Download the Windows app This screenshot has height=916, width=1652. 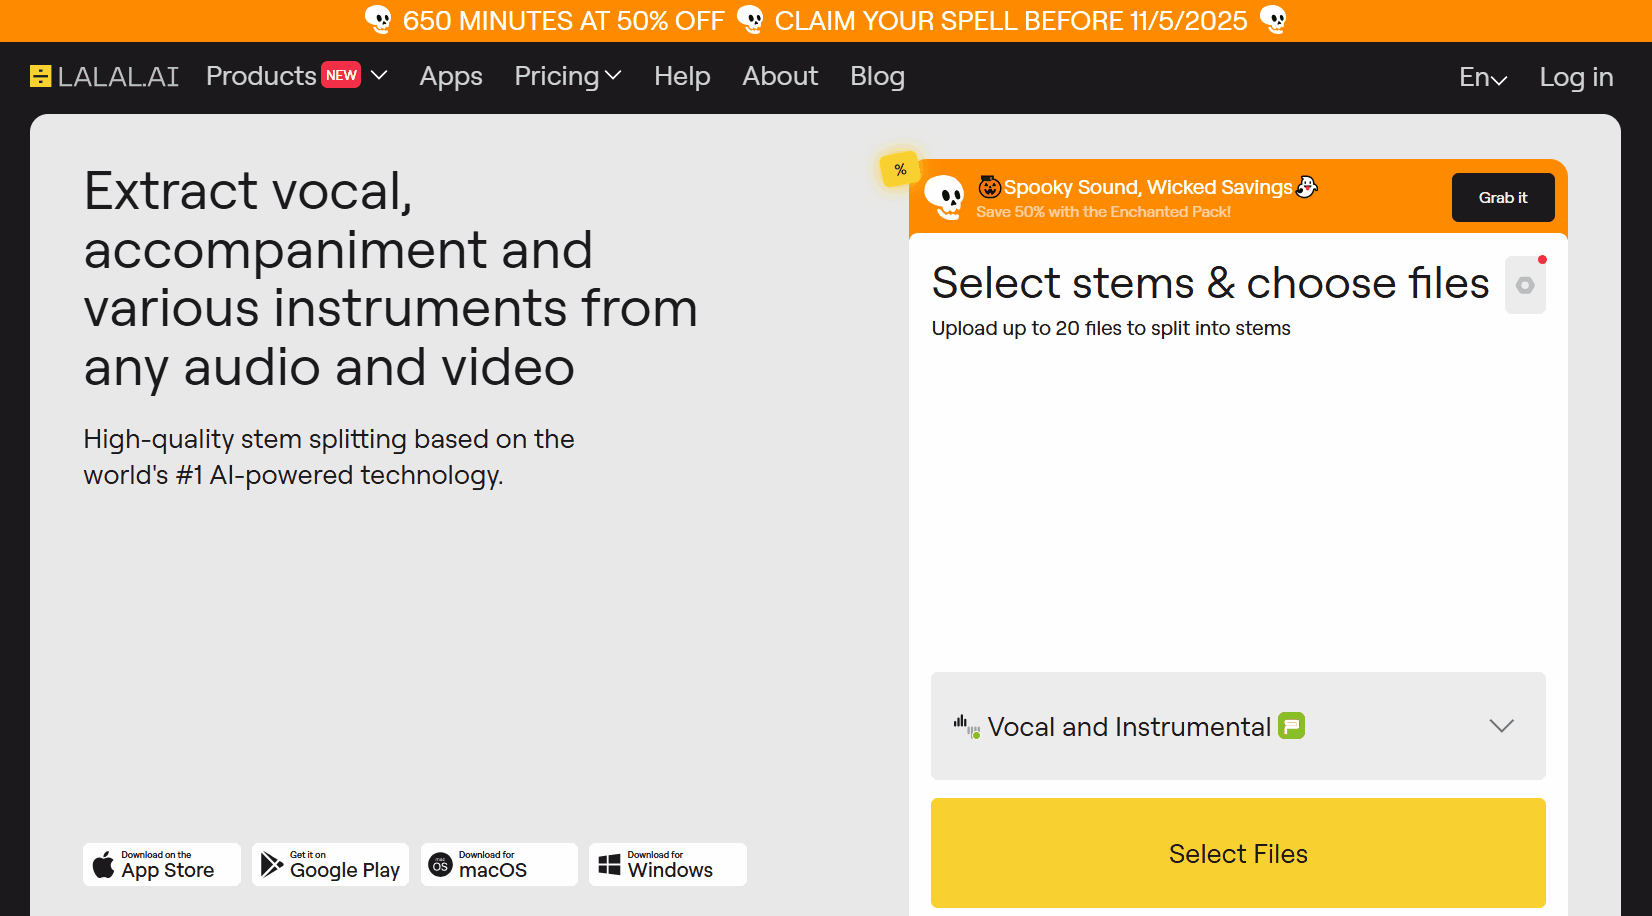[668, 864]
